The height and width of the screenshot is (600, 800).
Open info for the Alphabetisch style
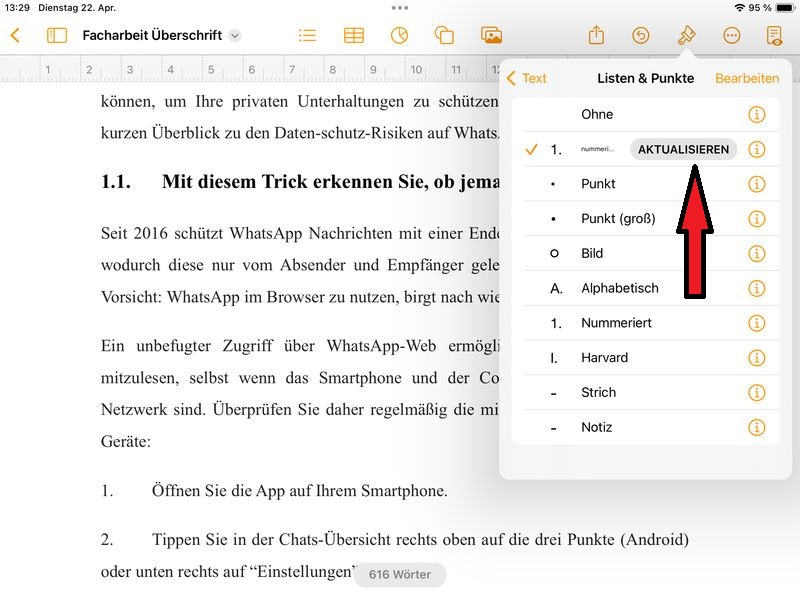[x=756, y=288]
